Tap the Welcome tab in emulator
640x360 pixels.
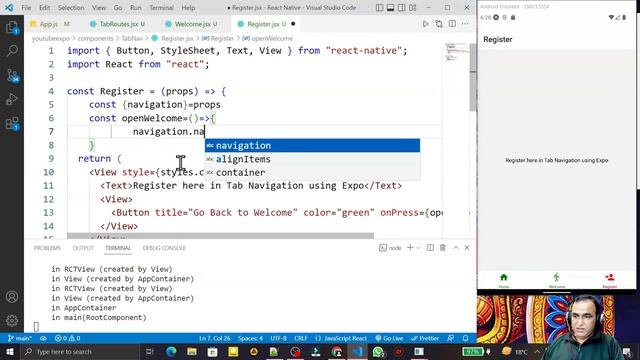point(556,280)
